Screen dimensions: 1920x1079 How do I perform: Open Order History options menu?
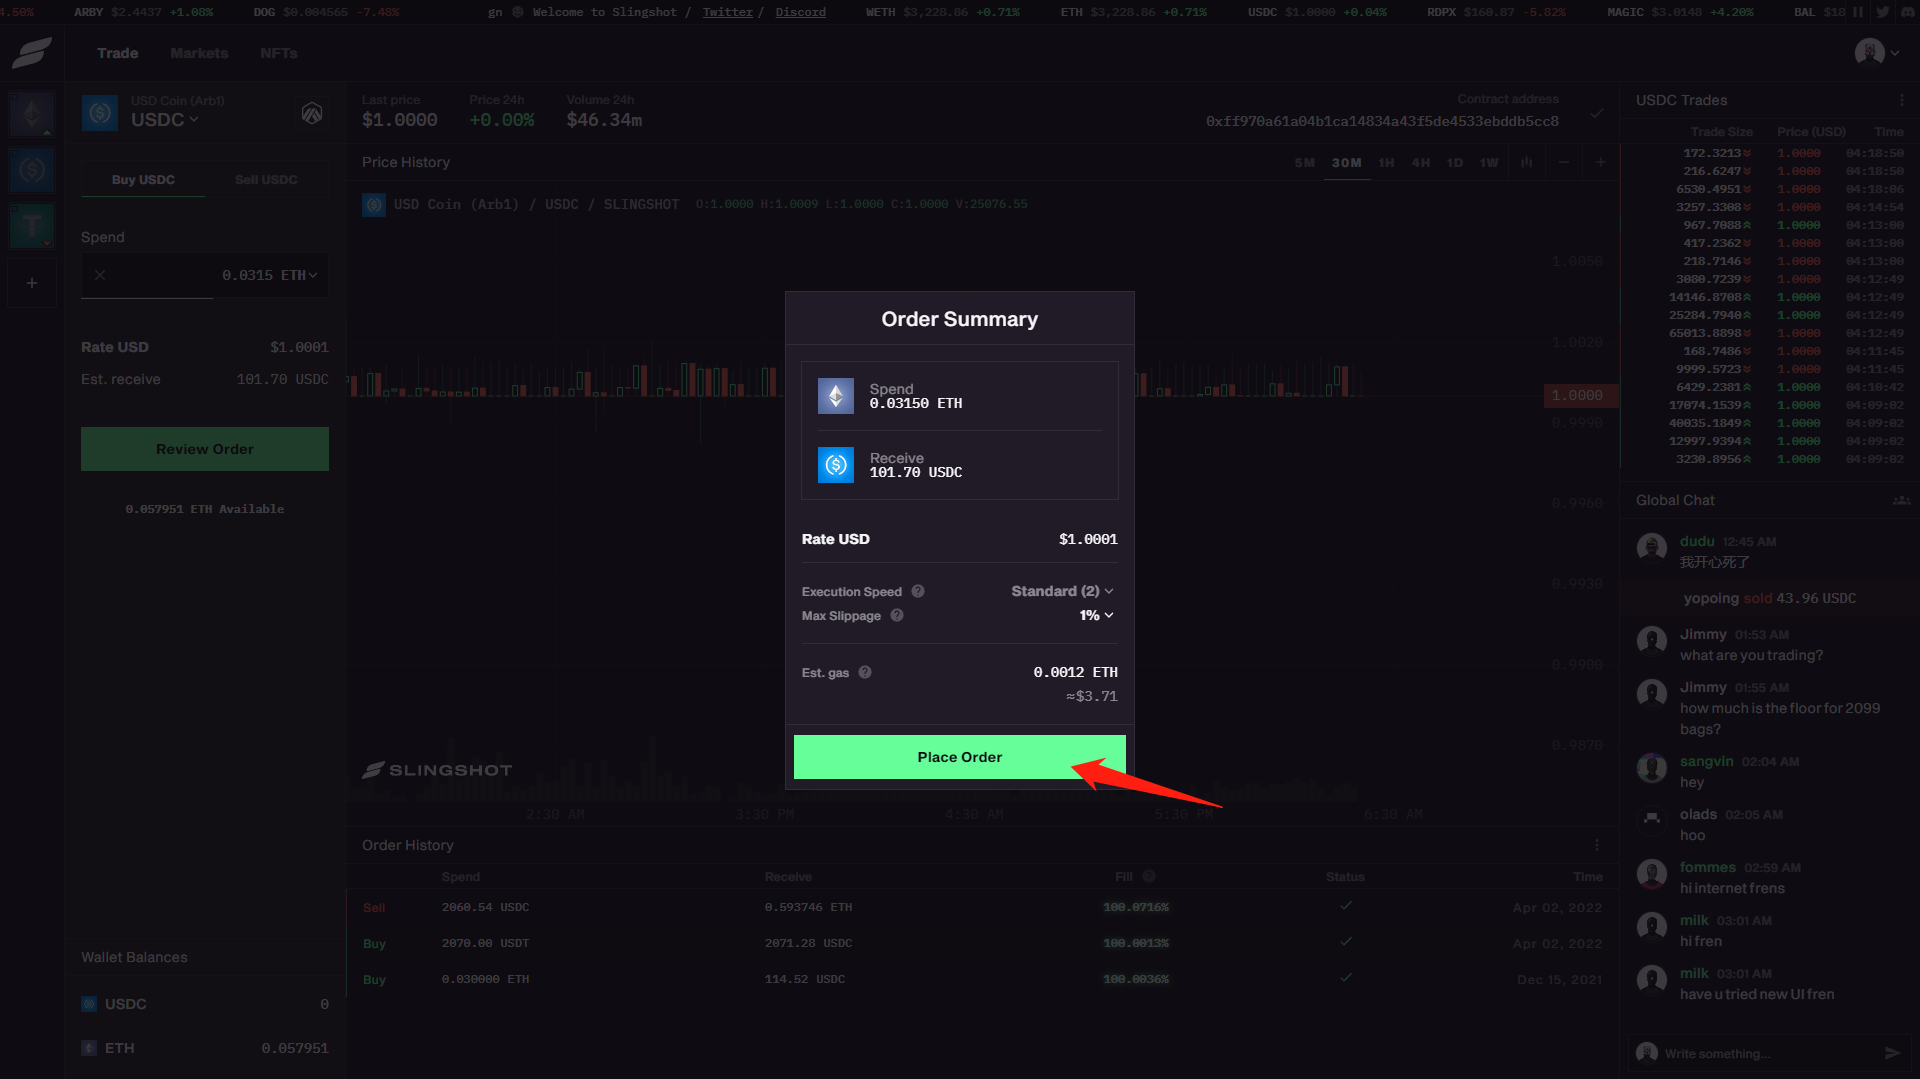(1597, 845)
